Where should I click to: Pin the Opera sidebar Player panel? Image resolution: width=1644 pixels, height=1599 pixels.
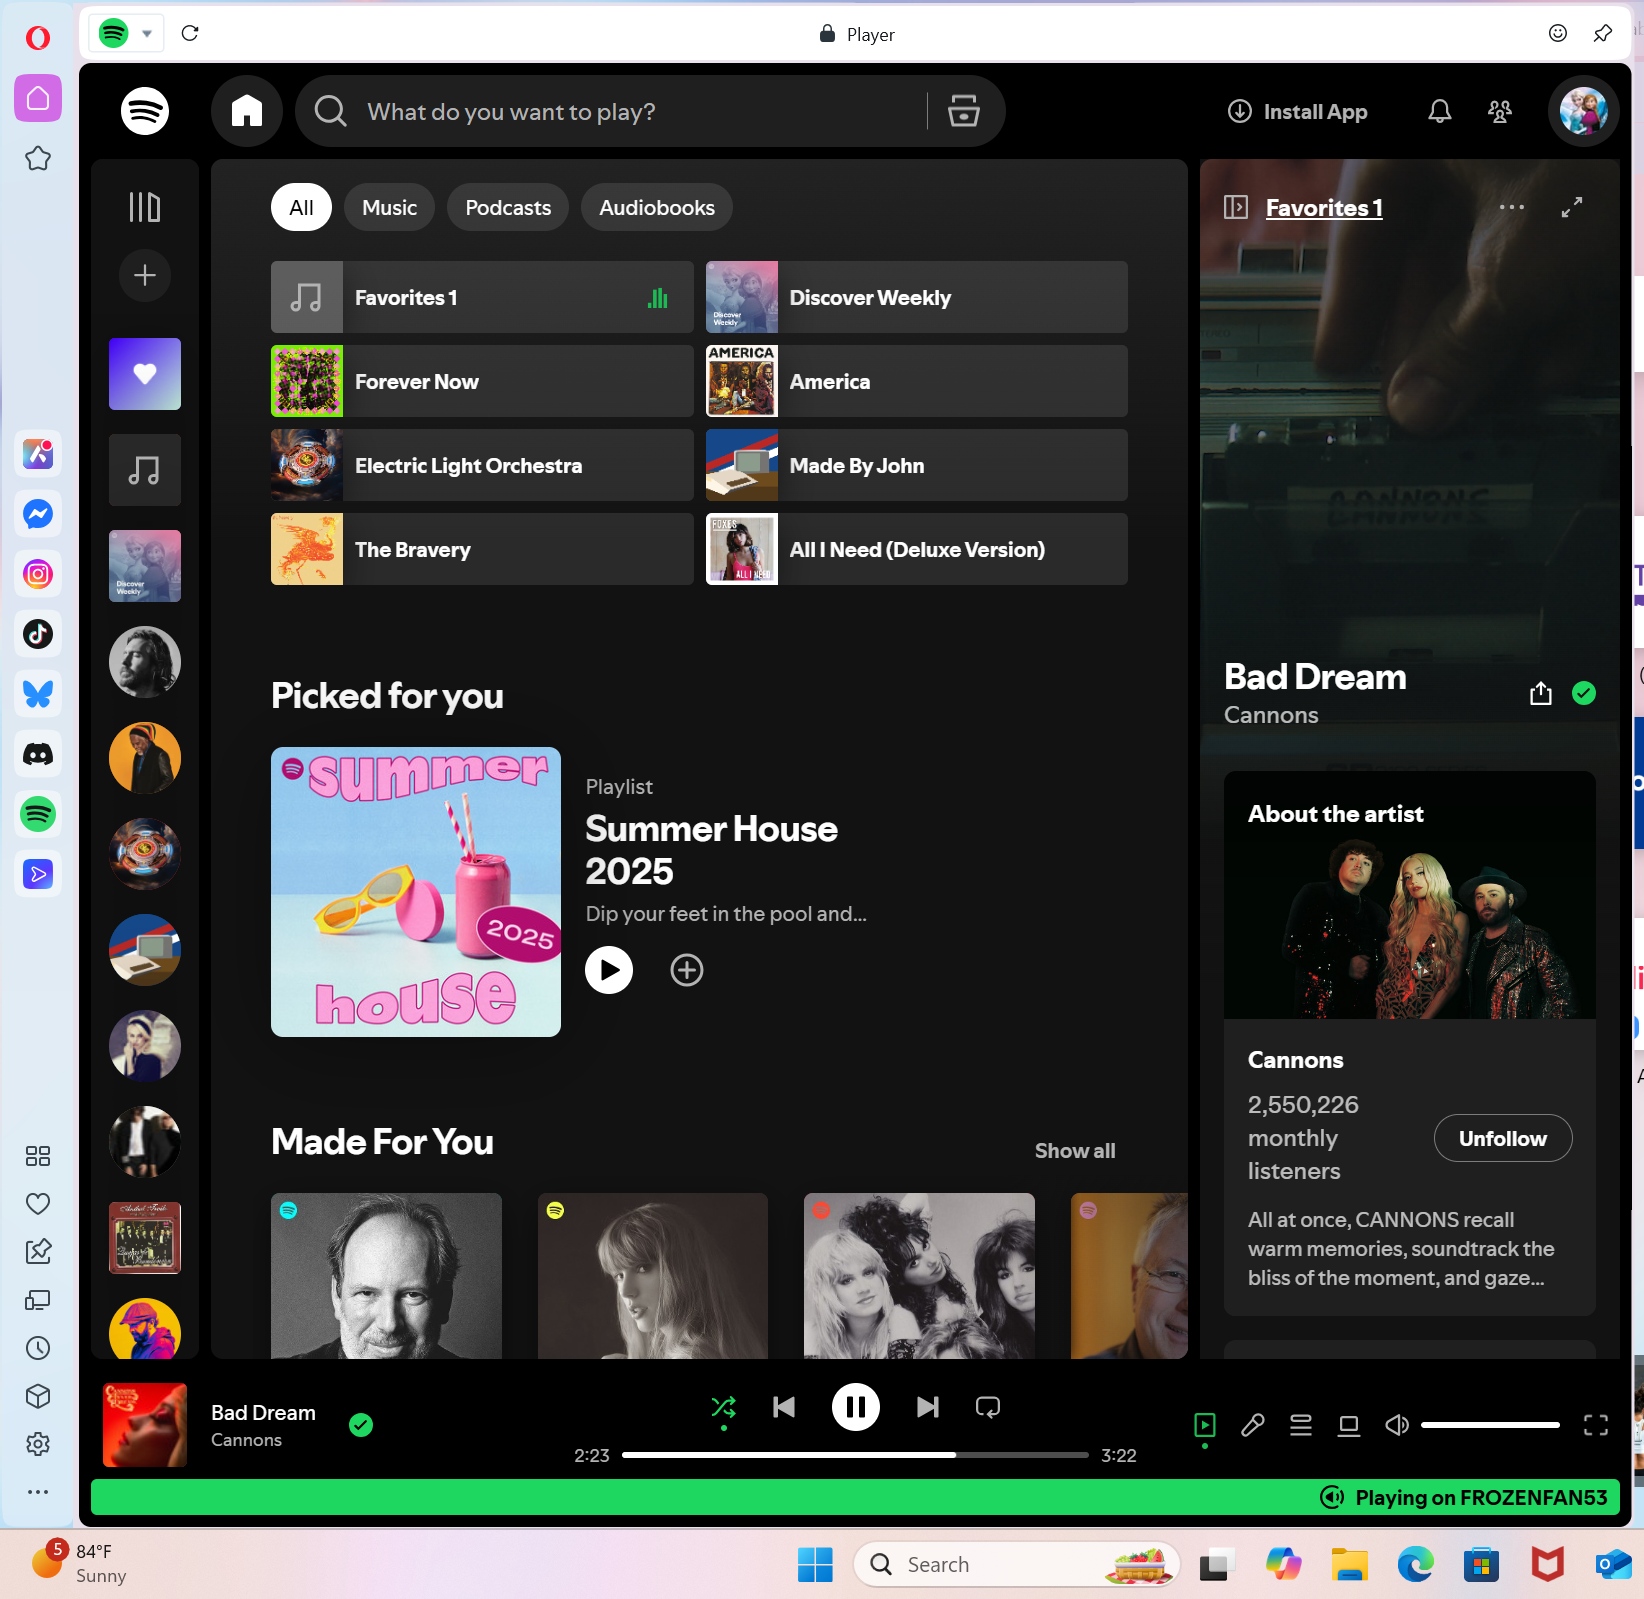click(1603, 33)
